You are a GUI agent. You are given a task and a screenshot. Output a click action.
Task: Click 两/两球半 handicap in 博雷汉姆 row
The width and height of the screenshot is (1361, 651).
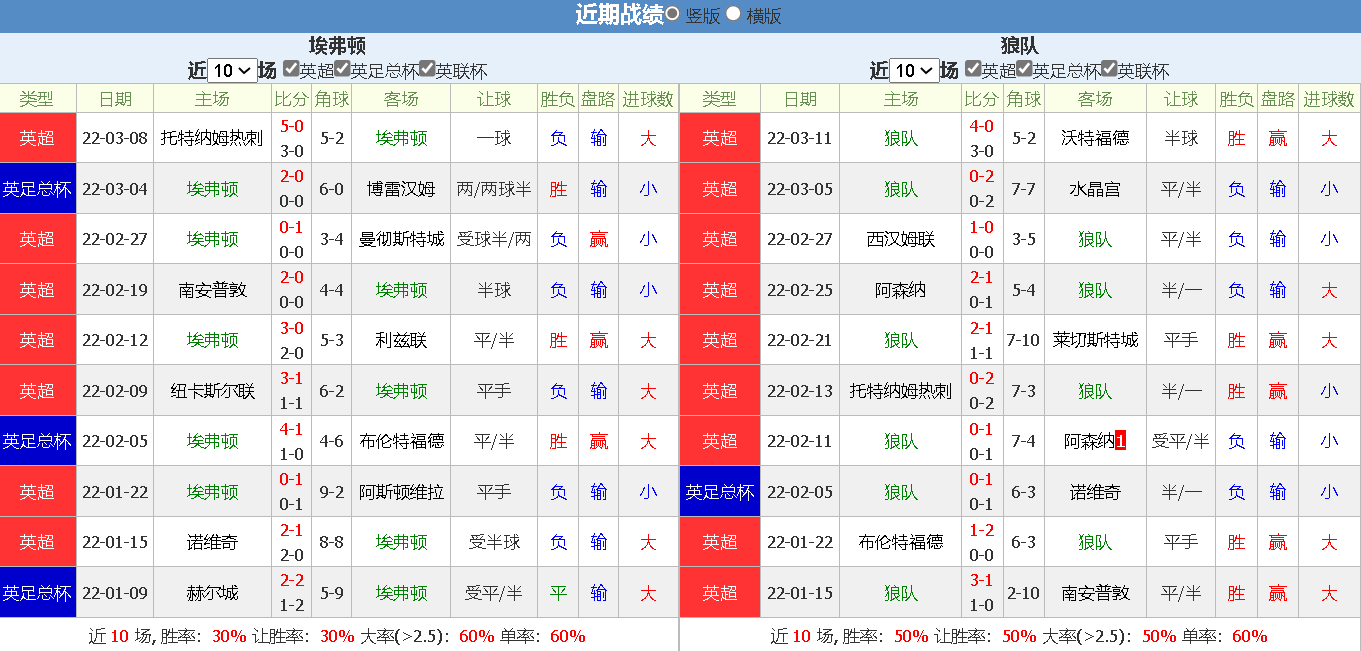[494, 189]
